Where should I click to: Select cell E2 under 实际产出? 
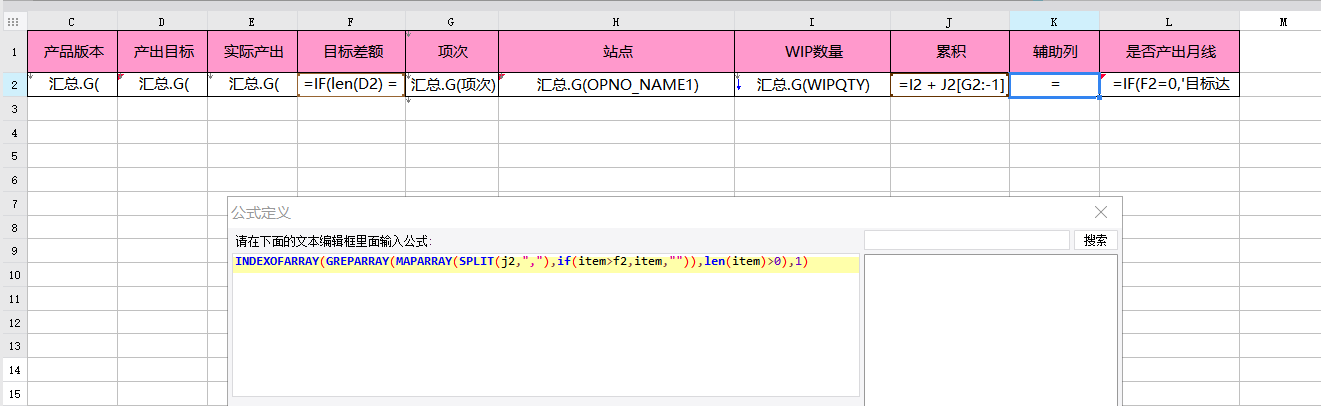pos(252,85)
